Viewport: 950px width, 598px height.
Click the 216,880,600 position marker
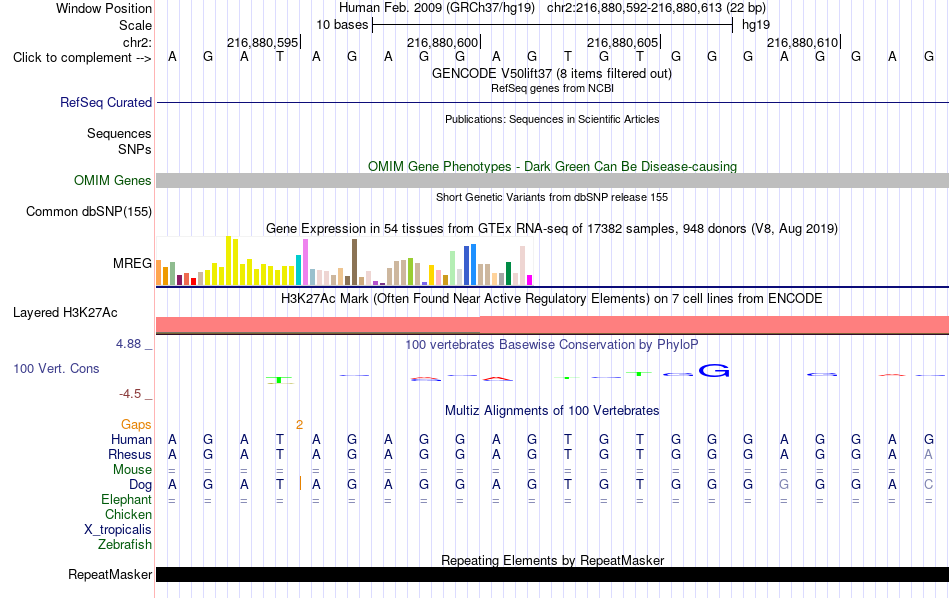tap(443, 42)
